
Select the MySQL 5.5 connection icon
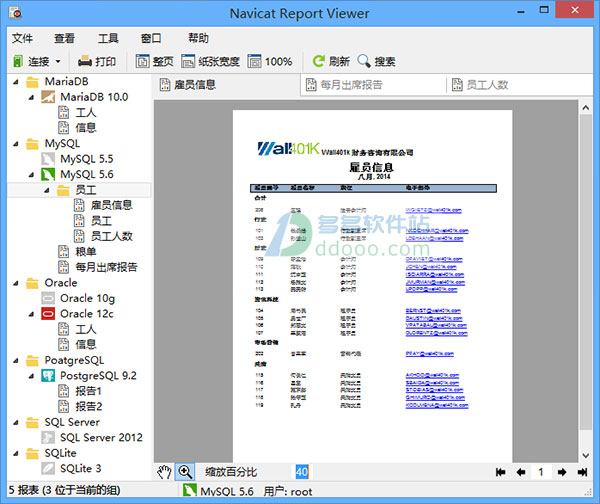(x=48, y=159)
